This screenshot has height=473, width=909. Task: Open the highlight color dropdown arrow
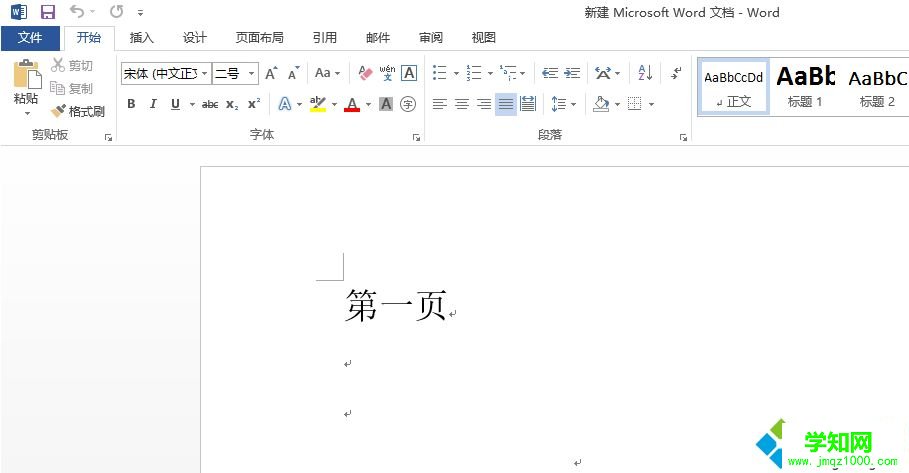334,104
